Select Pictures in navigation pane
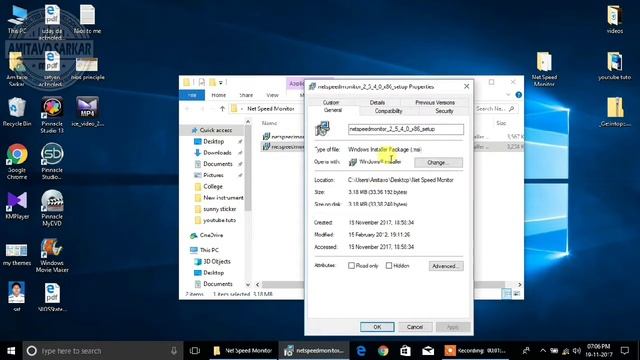 click(213, 175)
